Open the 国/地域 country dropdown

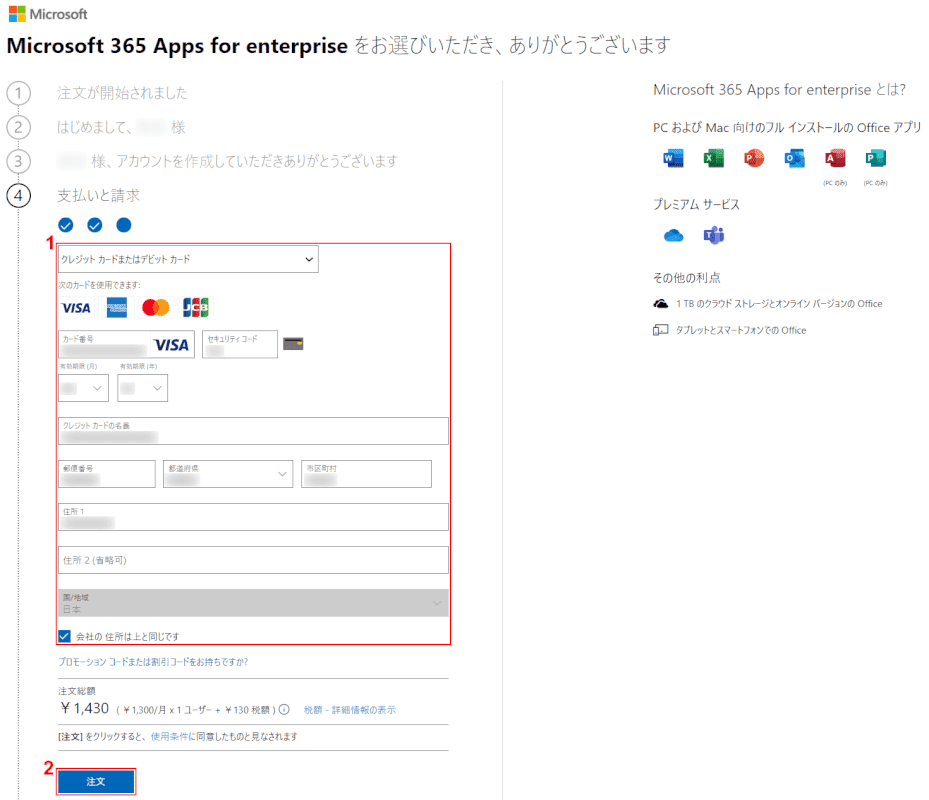click(x=253, y=603)
